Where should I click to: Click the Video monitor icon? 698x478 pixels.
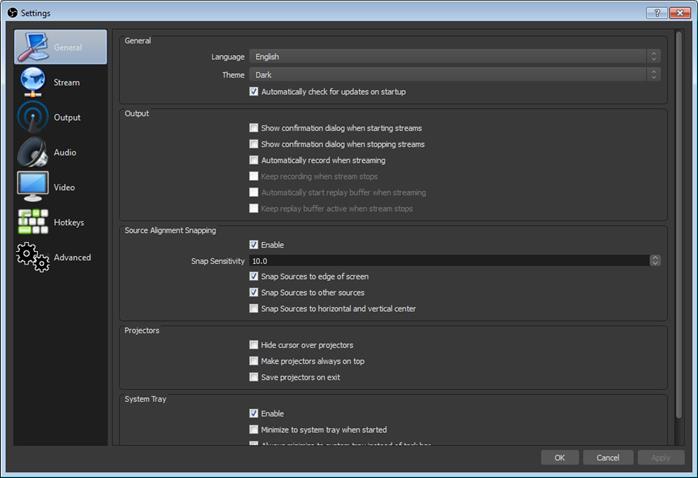tap(33, 187)
